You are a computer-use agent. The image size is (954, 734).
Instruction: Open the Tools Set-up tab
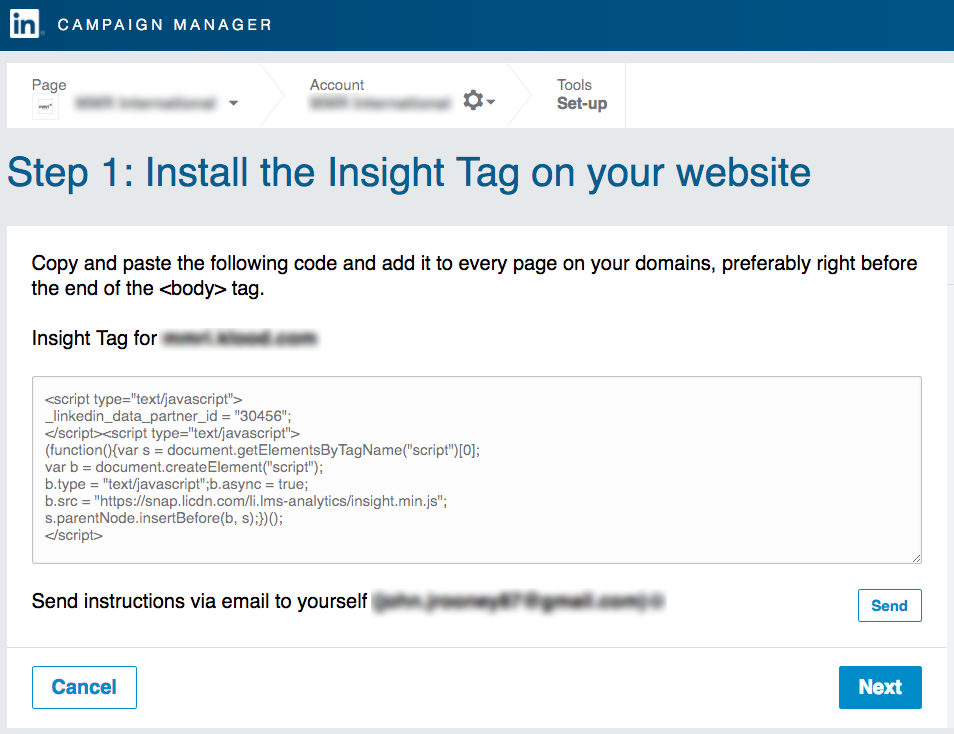pos(581,95)
